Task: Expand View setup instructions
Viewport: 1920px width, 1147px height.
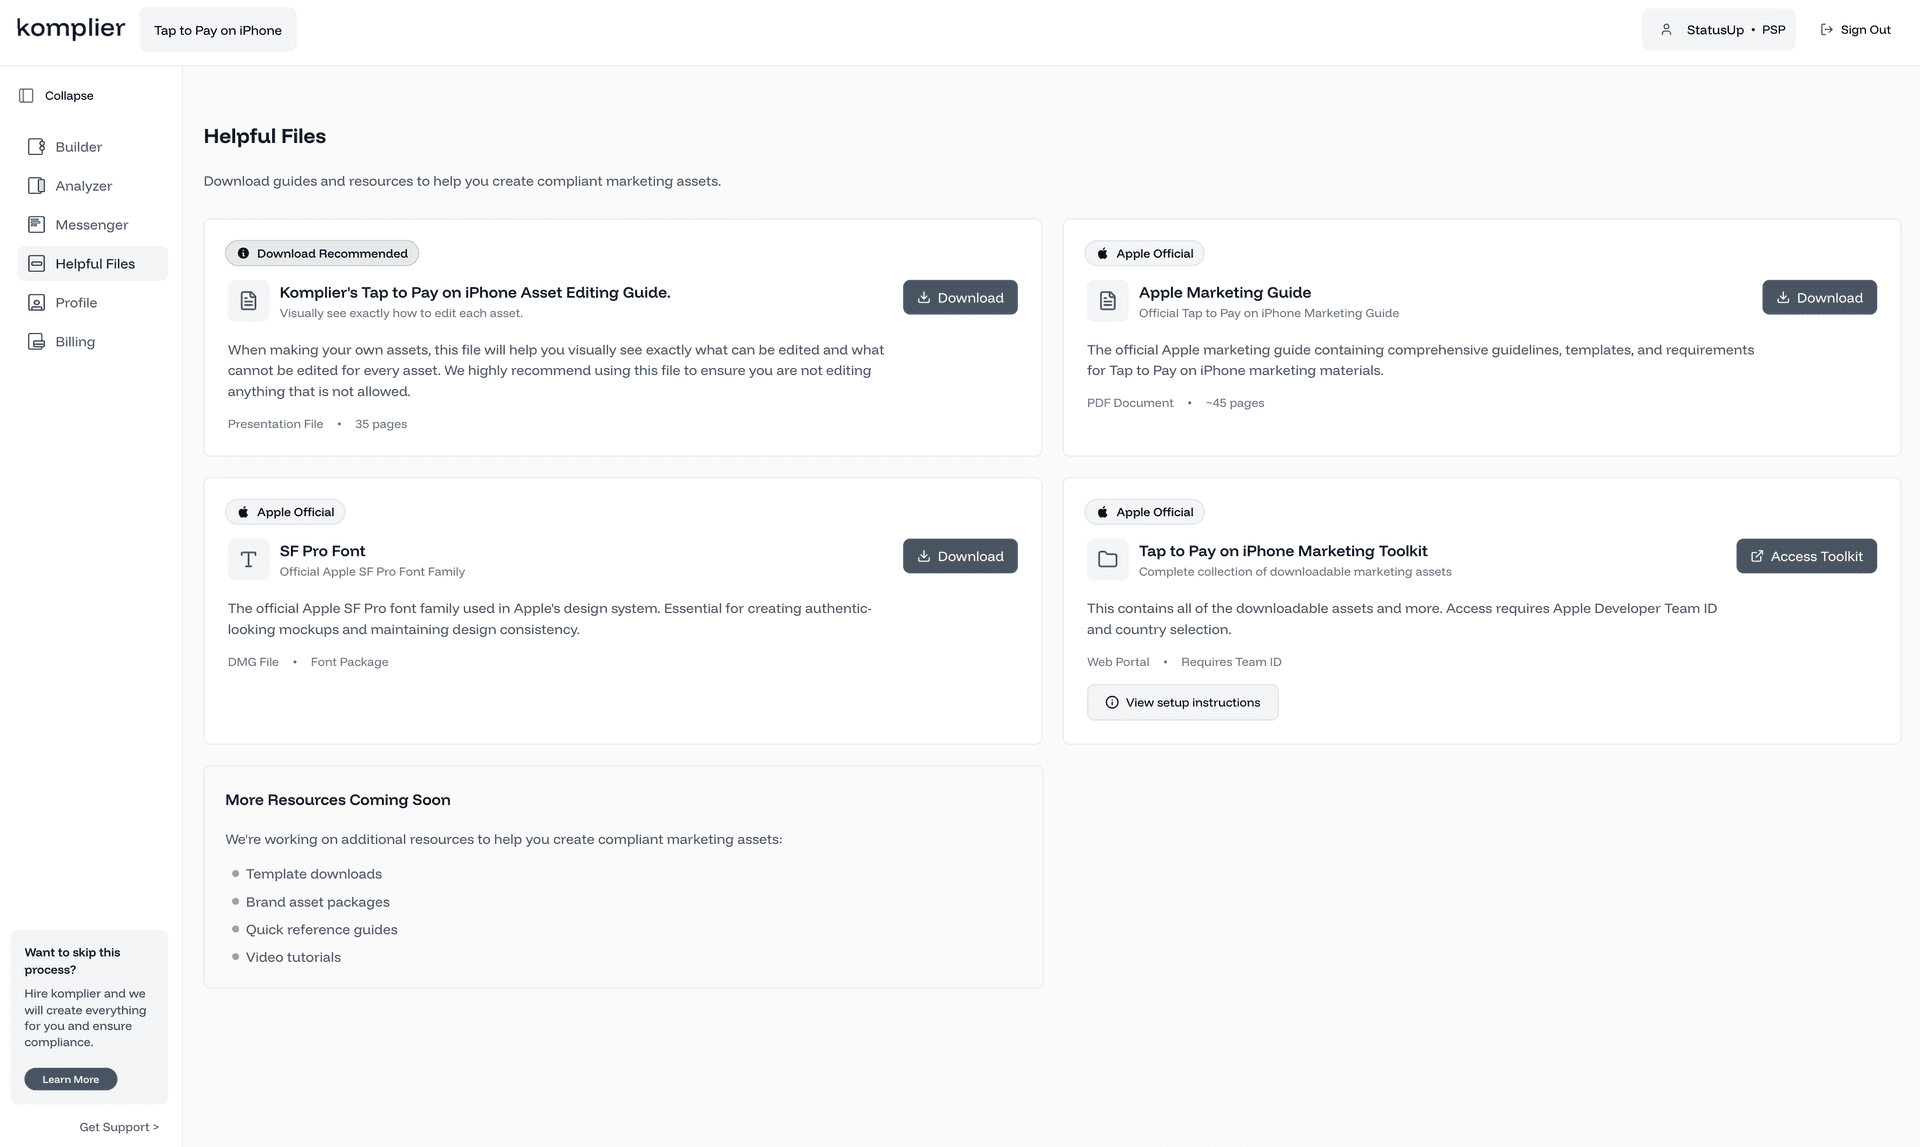Action: 1182,701
